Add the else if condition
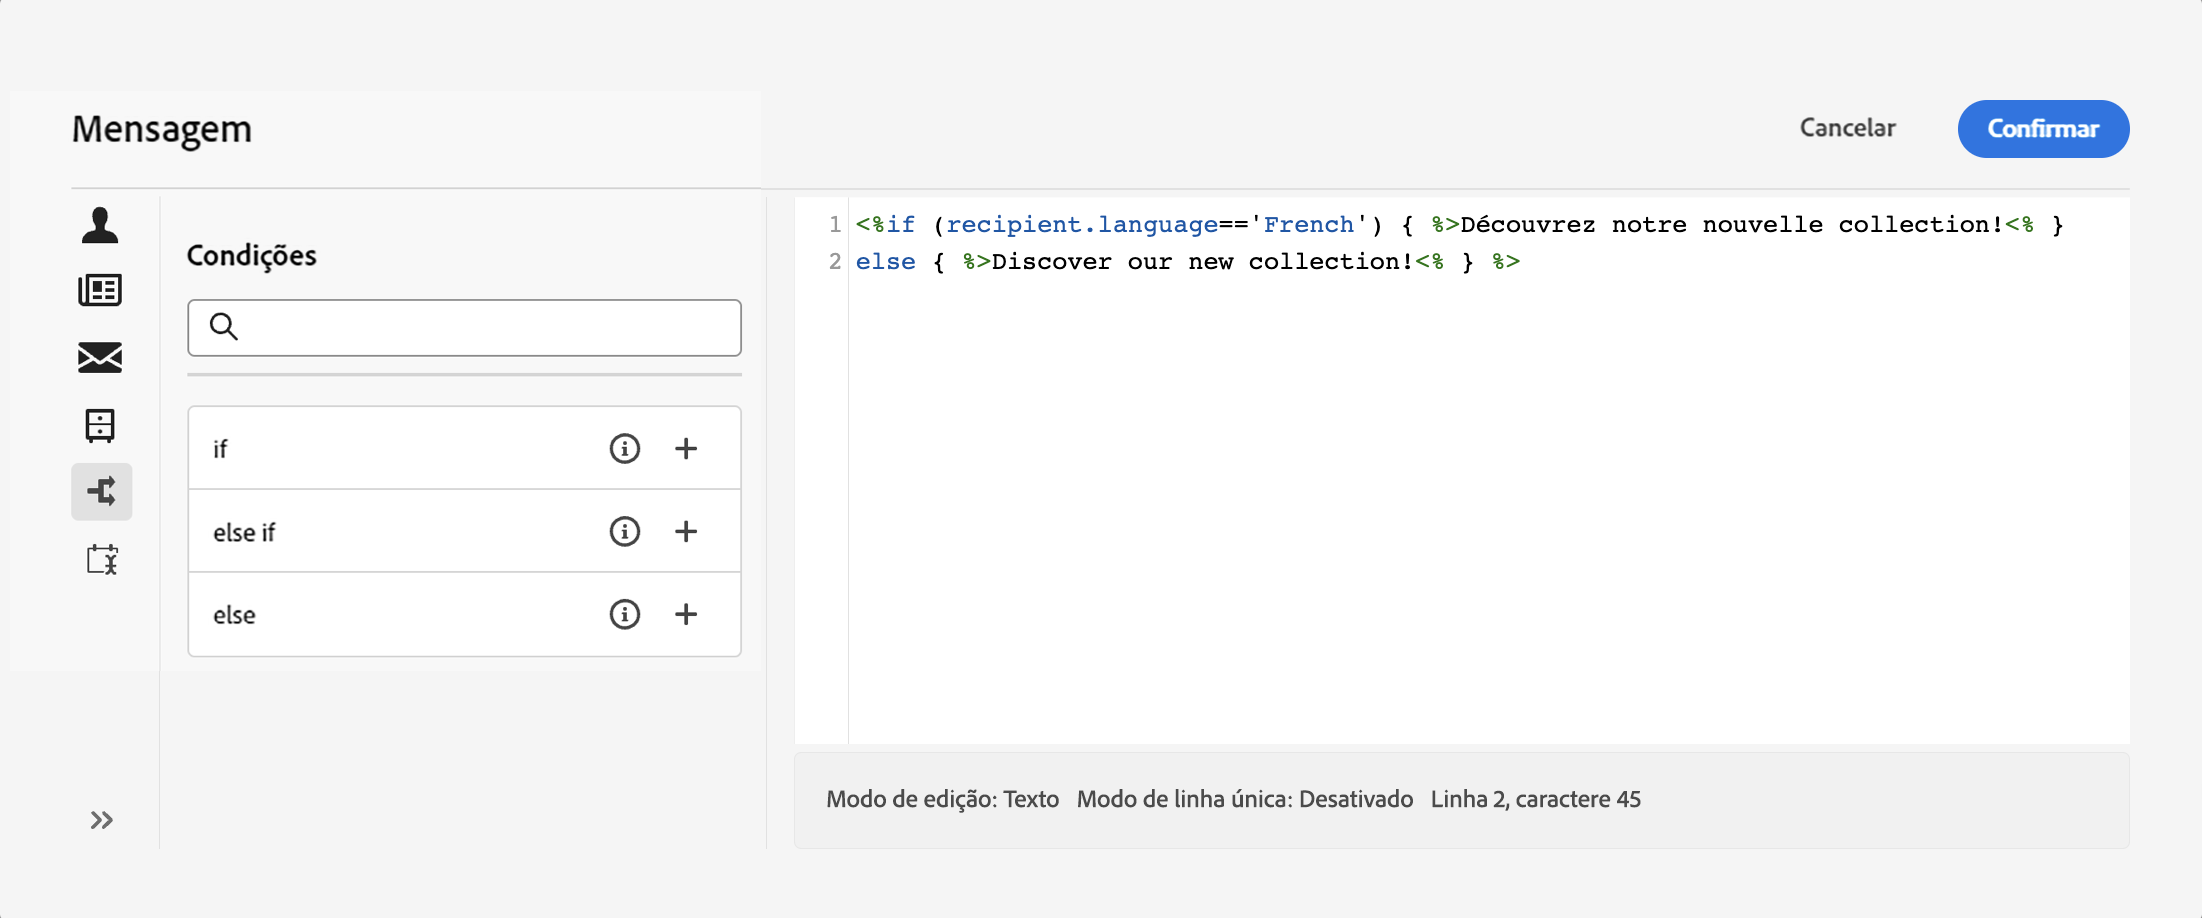This screenshot has width=2202, height=918. tap(686, 531)
